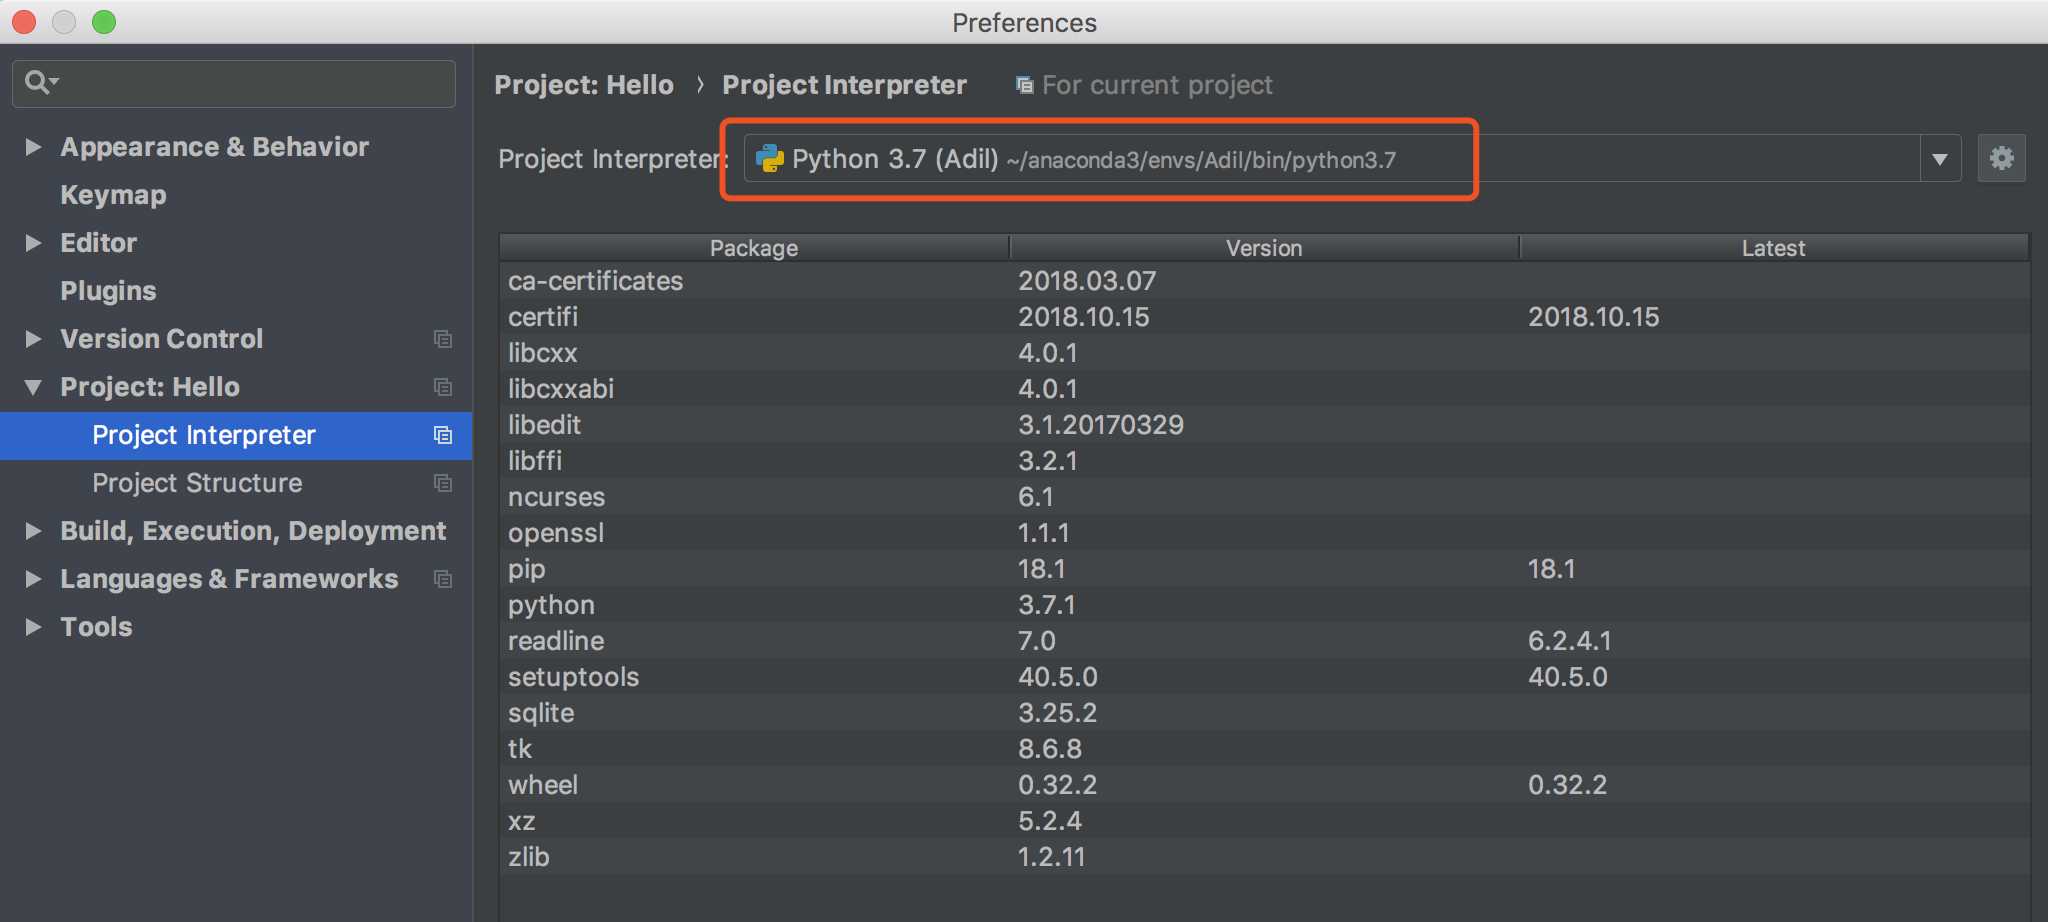Click the copy icon beside Project Interpreter item
Viewport: 2048px width, 922px height.
(x=443, y=435)
